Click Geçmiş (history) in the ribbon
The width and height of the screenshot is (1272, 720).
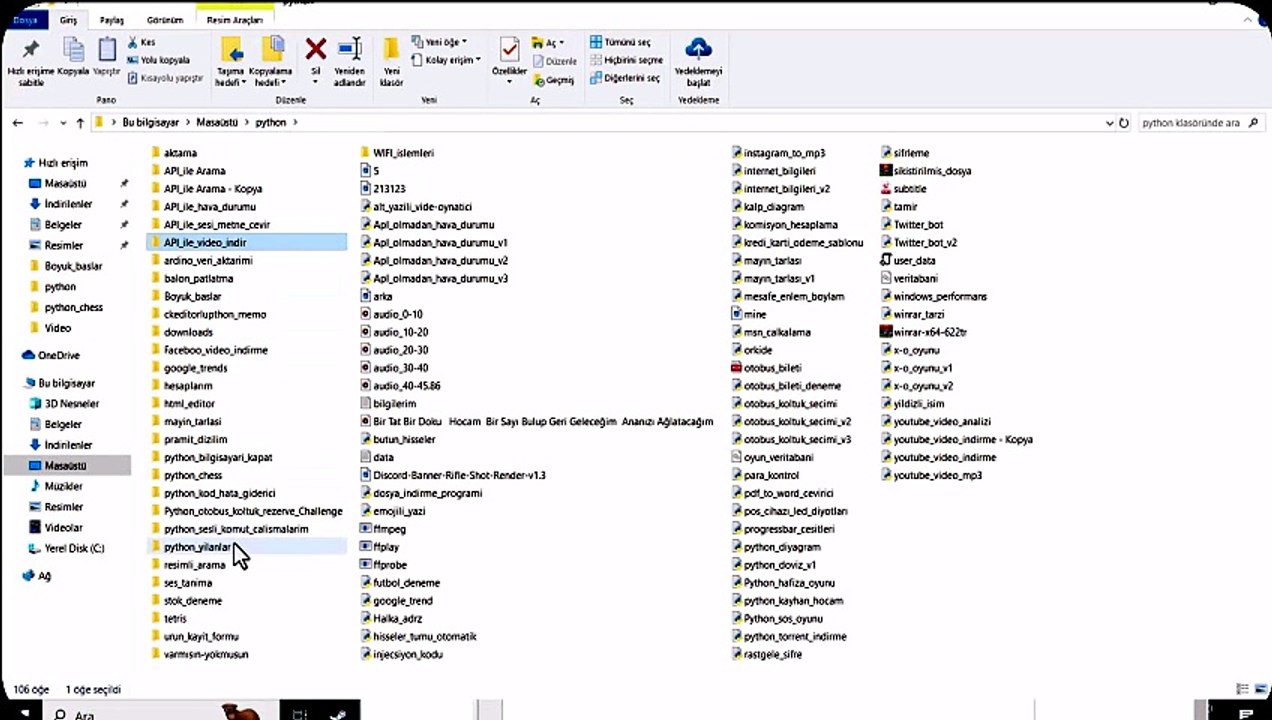(553, 80)
